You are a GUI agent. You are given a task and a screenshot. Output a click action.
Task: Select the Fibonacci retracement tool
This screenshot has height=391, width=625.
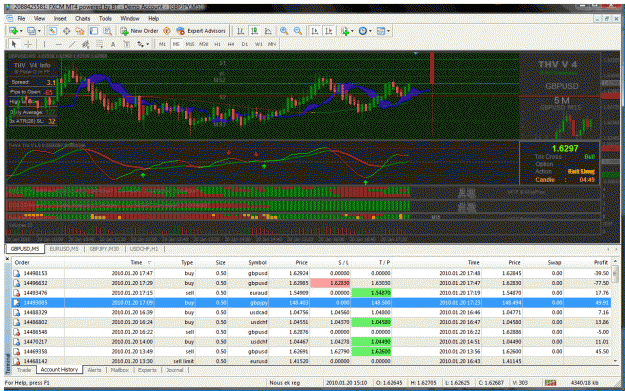[99, 44]
